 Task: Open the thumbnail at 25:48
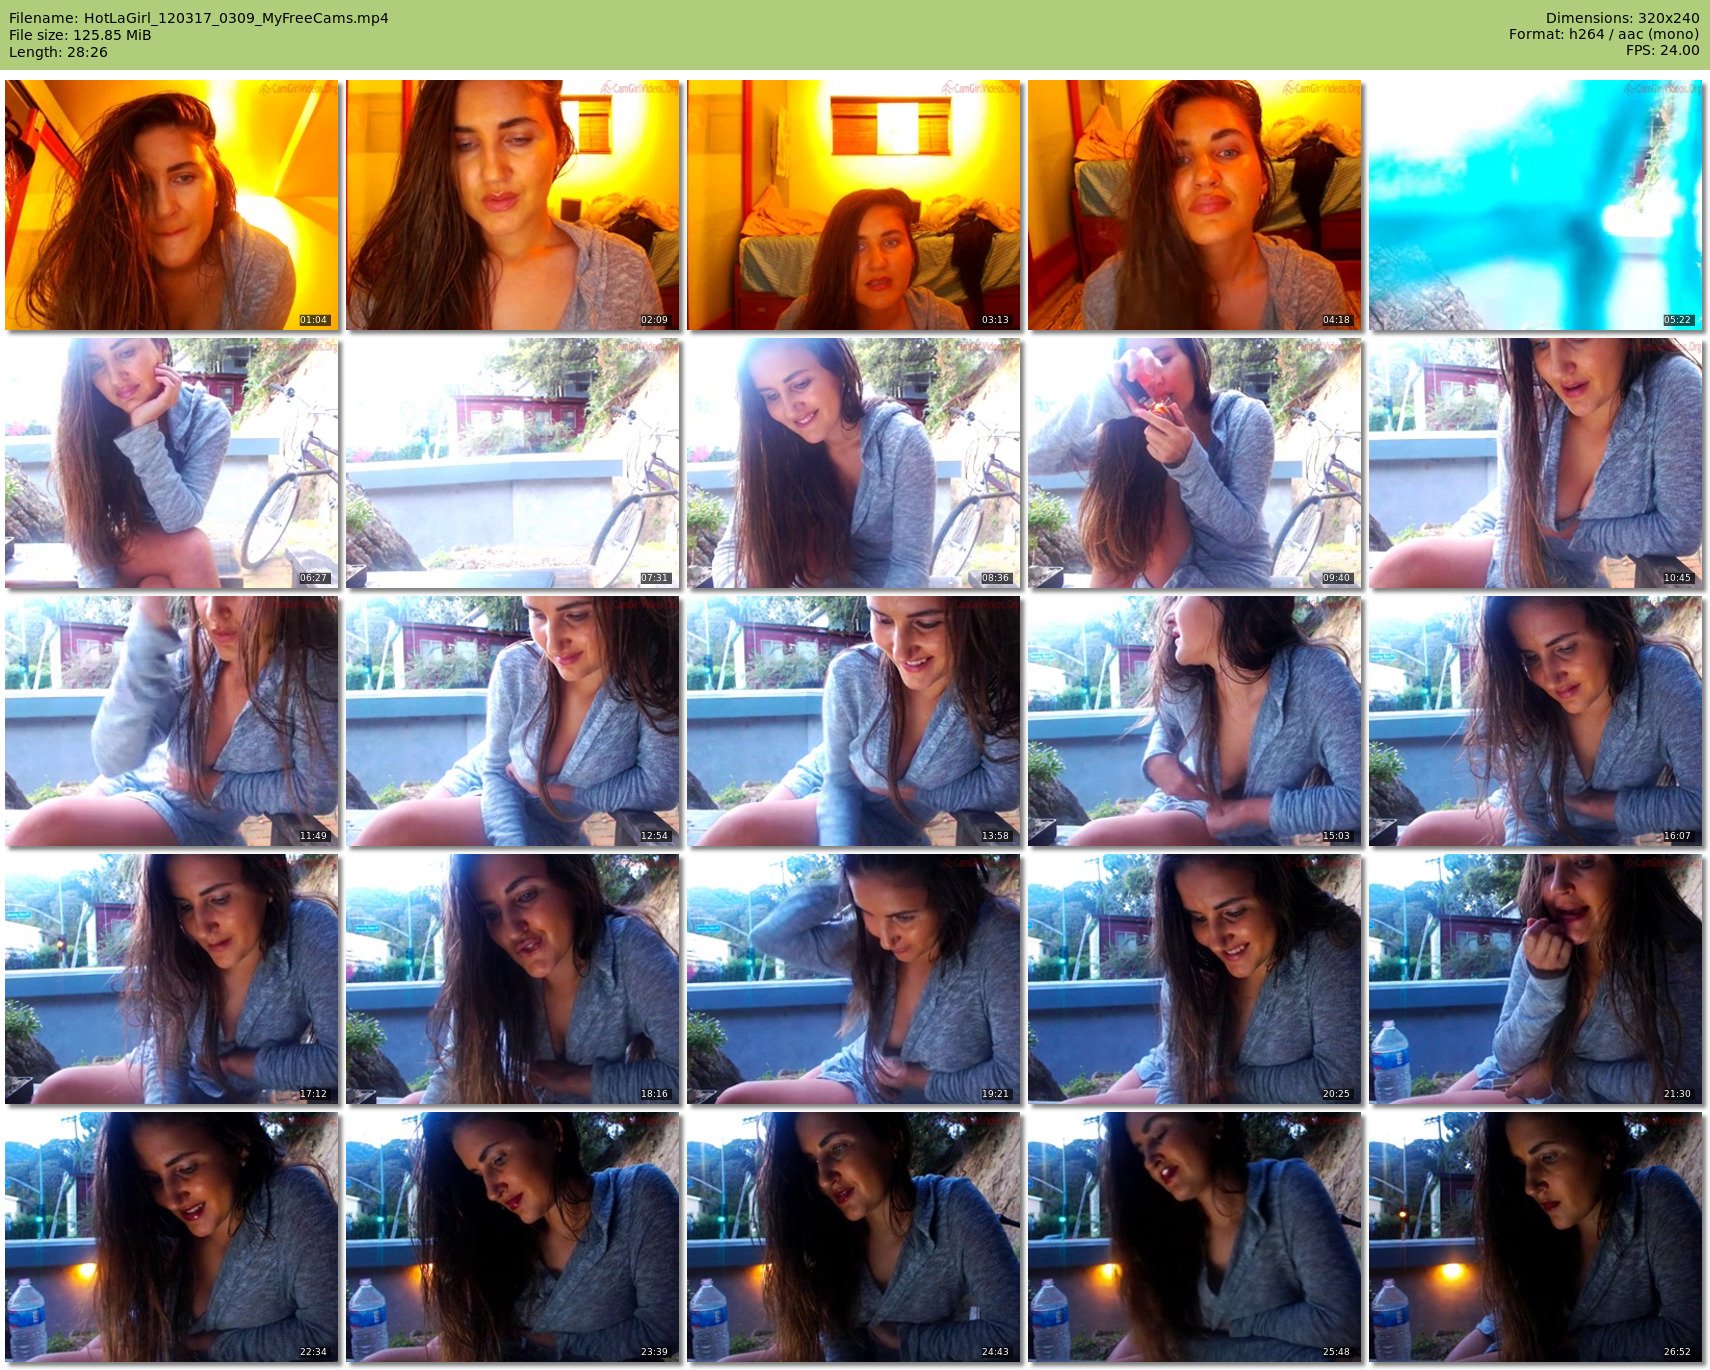click(1195, 1237)
